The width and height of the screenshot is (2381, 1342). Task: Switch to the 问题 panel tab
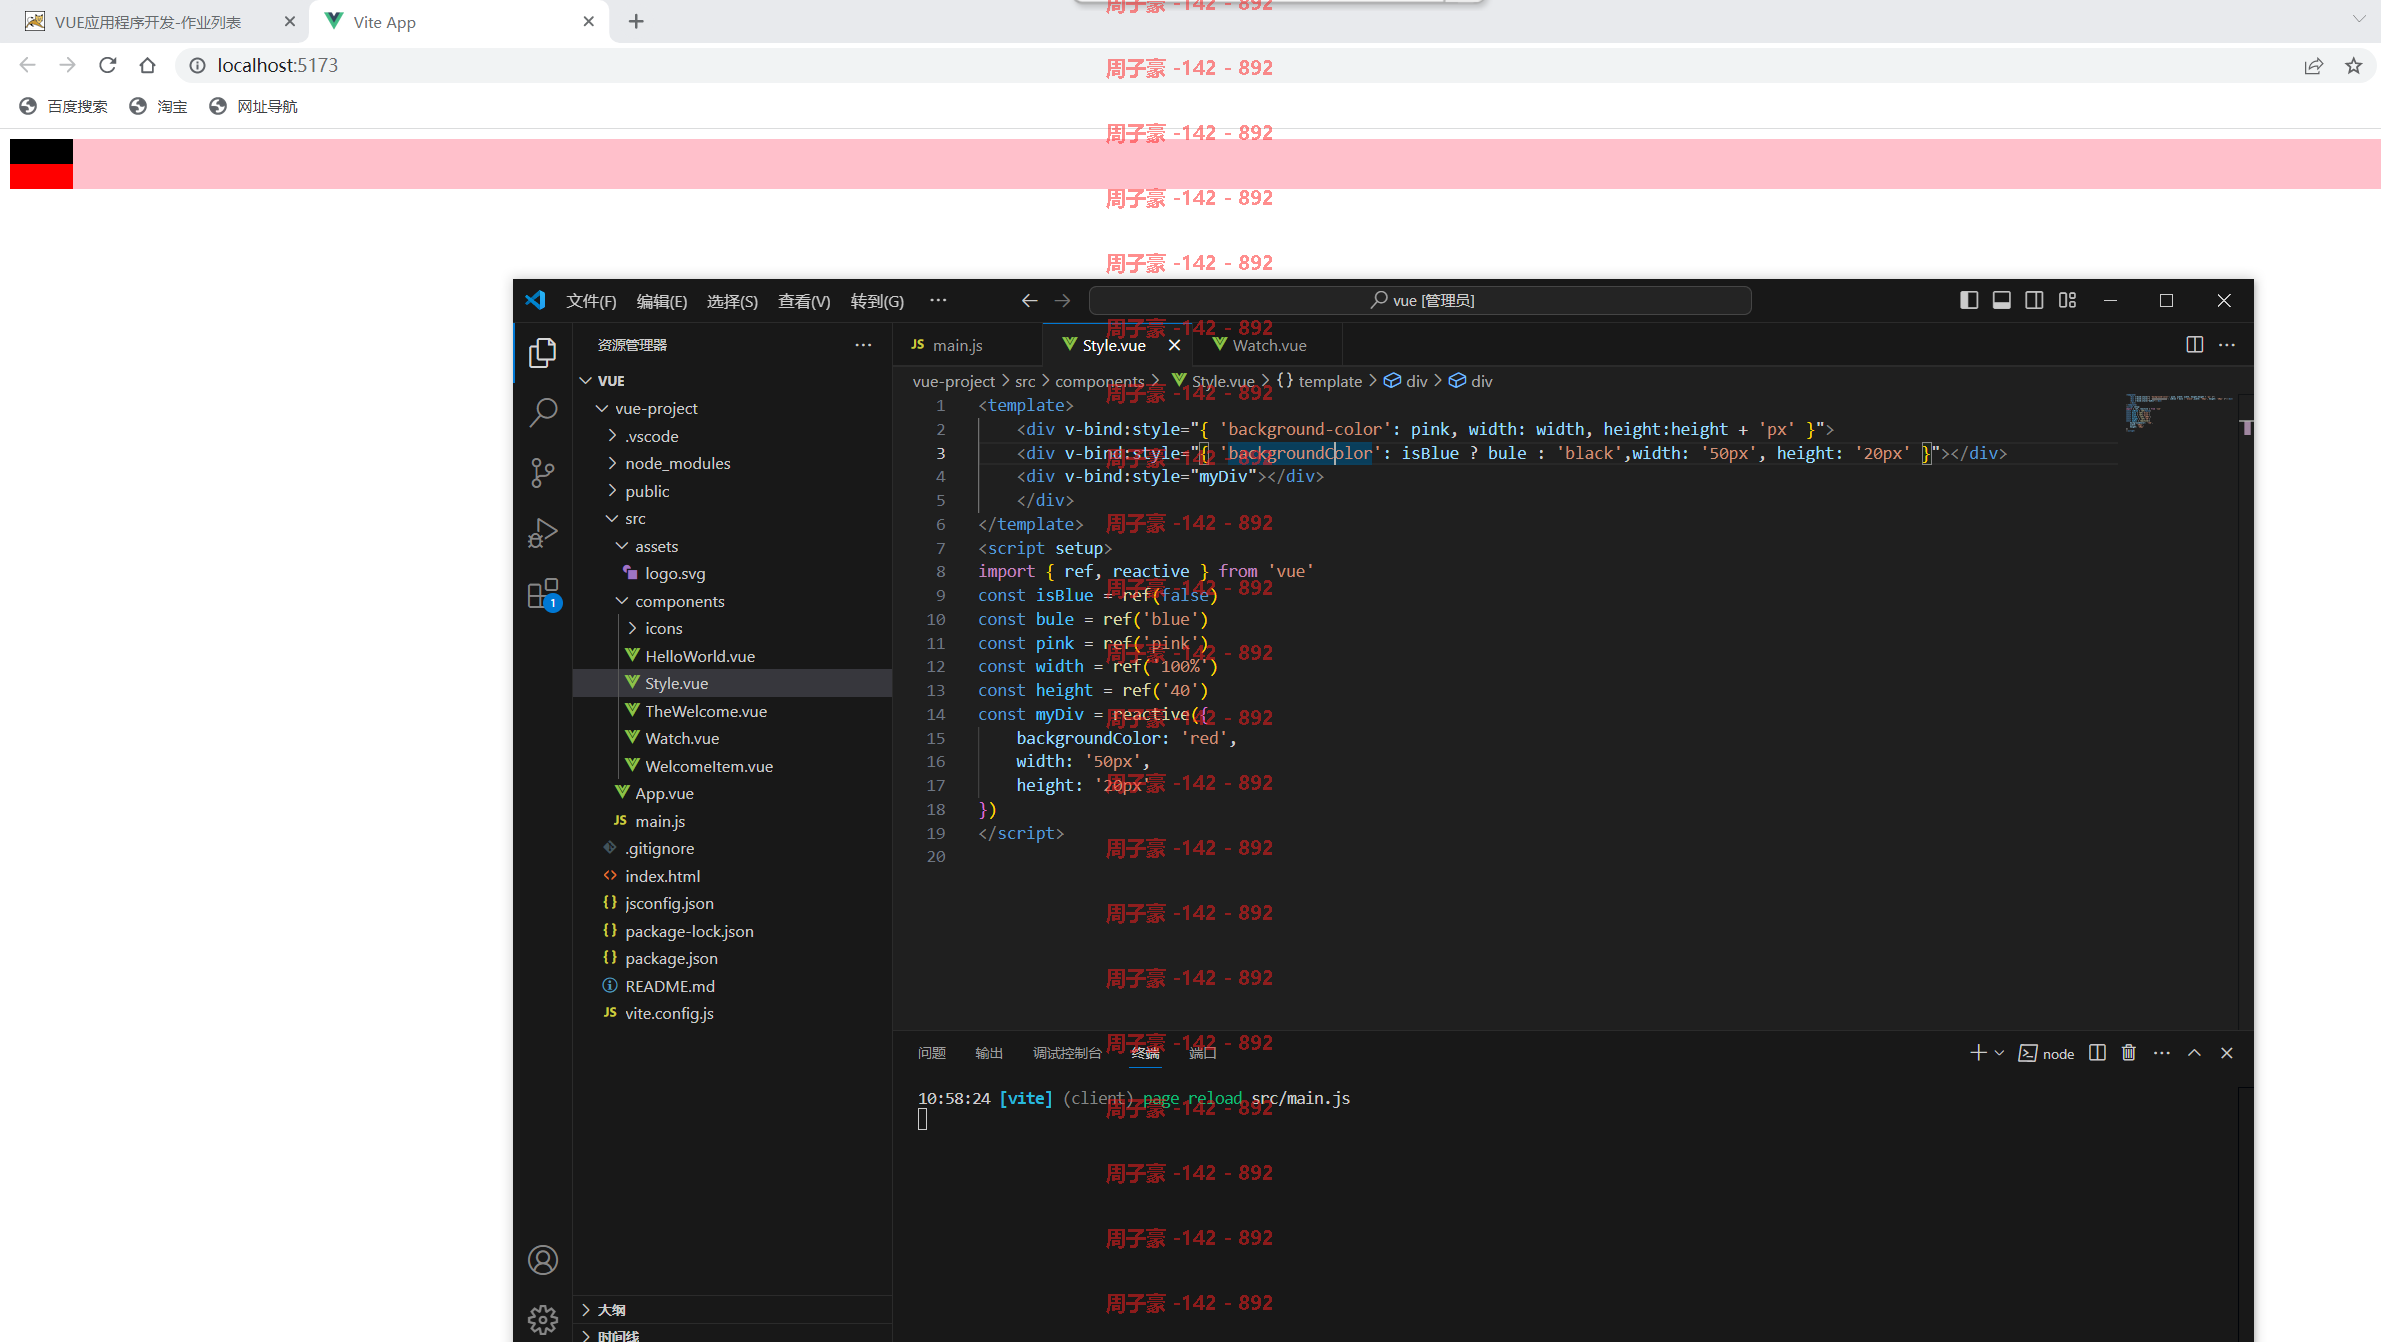pyautogui.click(x=931, y=1053)
